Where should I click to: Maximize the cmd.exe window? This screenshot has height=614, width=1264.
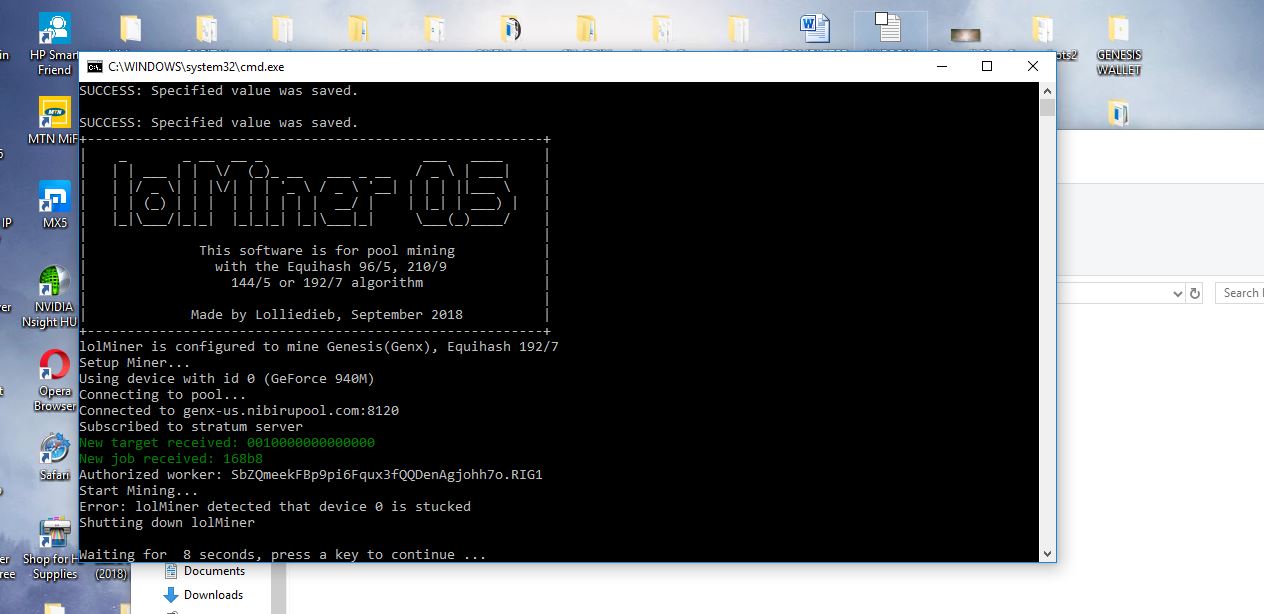pos(987,66)
